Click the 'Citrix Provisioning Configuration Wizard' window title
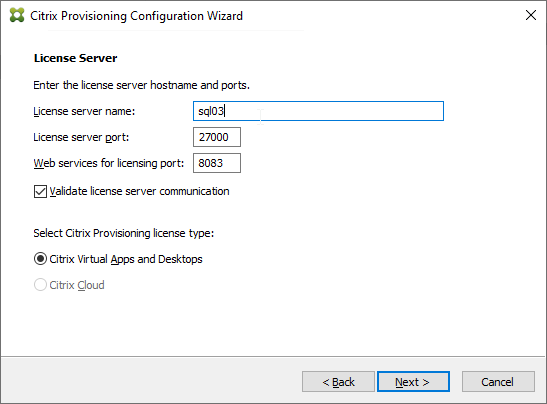 pyautogui.click(x=136, y=16)
